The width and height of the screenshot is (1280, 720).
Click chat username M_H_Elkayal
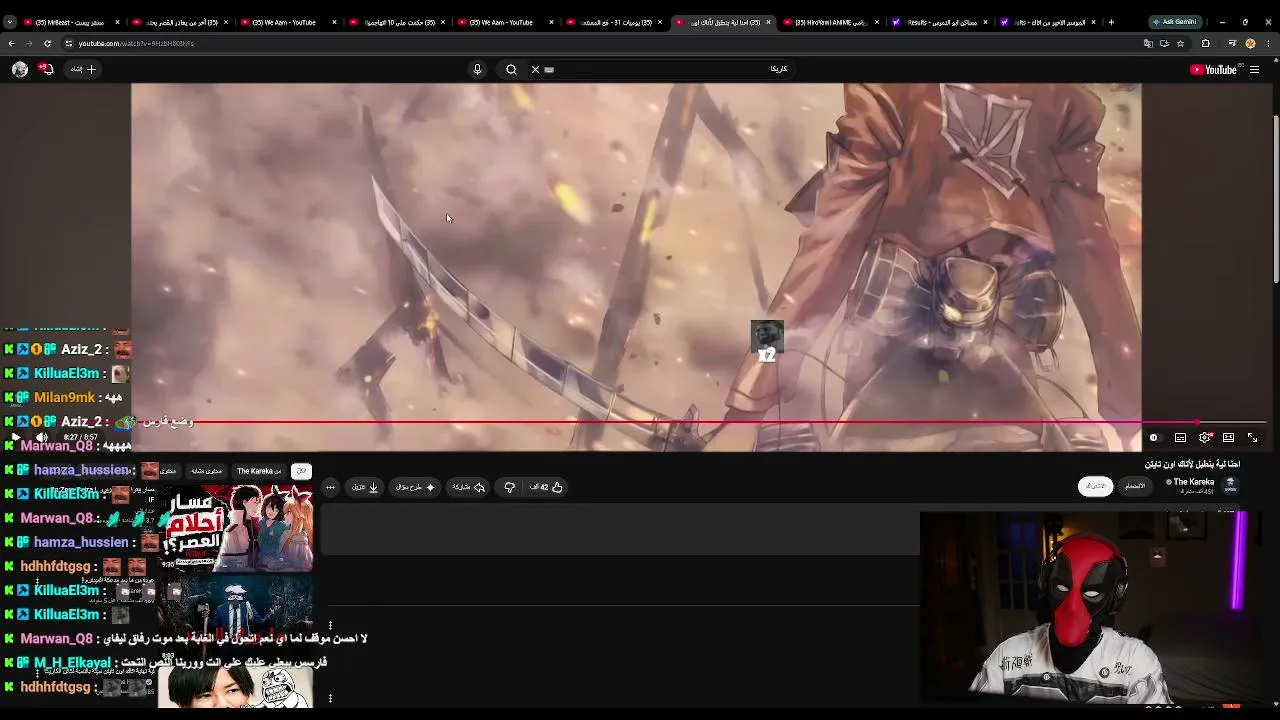(x=72, y=663)
